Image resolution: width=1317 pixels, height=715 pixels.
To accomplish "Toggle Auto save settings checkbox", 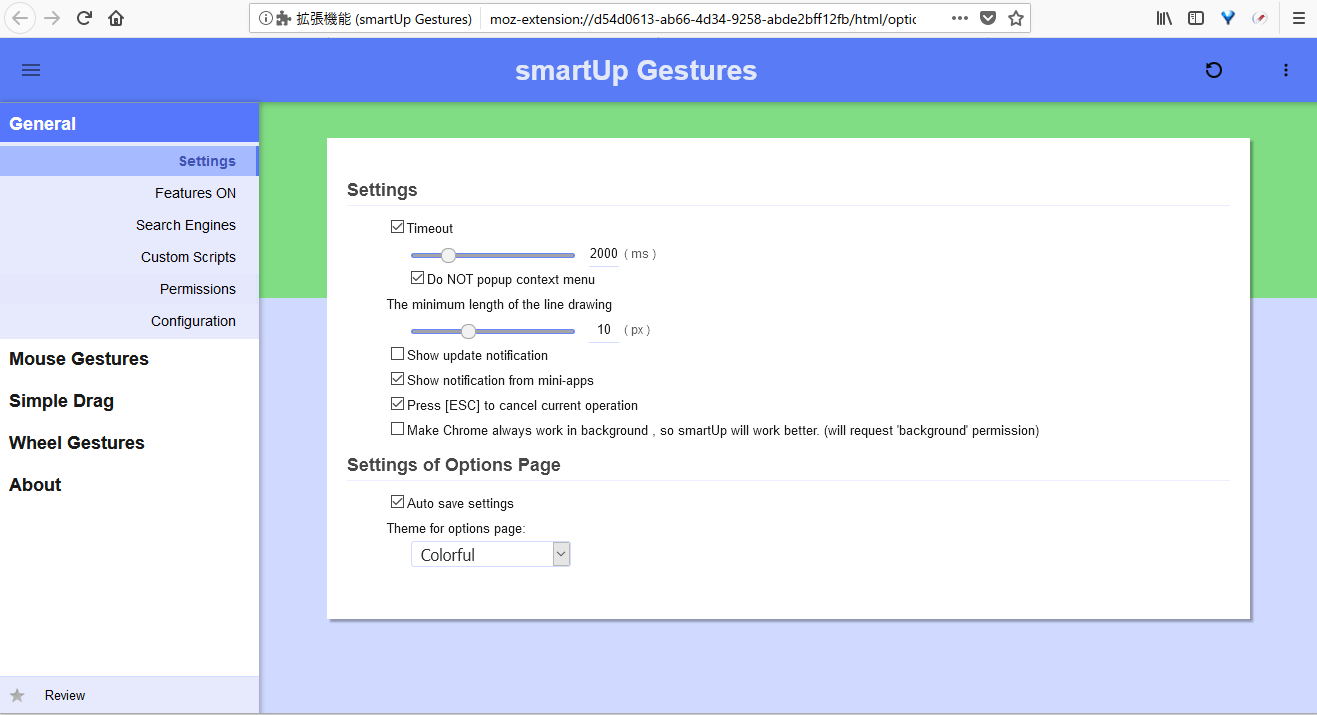I will point(397,502).
